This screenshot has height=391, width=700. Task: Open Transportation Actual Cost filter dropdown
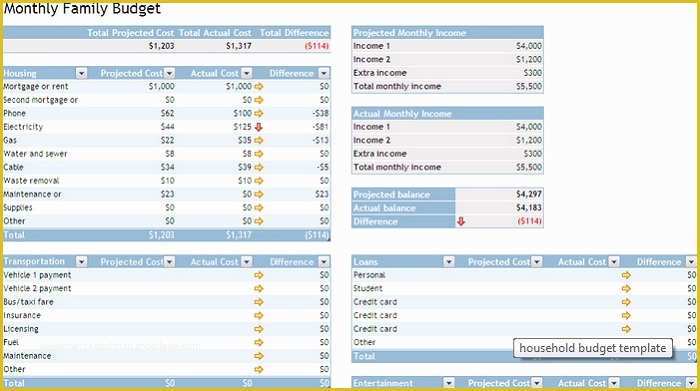coord(246,262)
